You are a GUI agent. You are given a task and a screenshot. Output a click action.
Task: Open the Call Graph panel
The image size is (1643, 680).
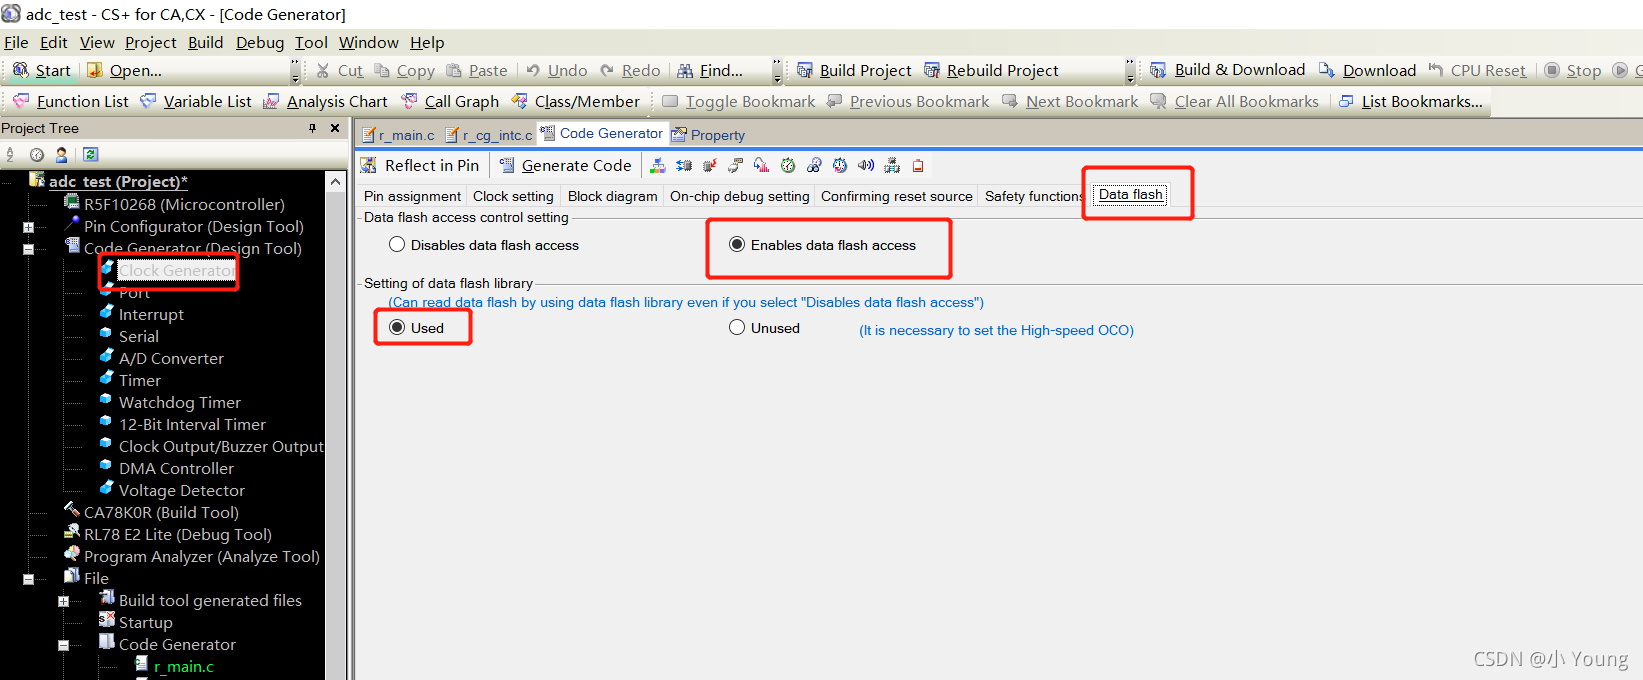pos(450,101)
